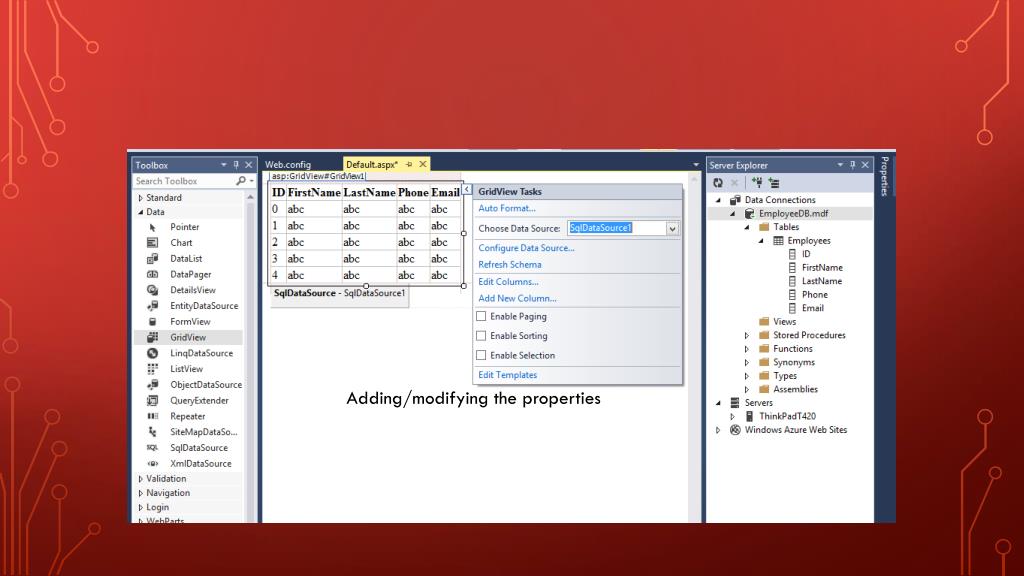This screenshot has height=576, width=1024.
Task: Enable Sorting checkbox in GridView Tasks
Action: pos(481,336)
